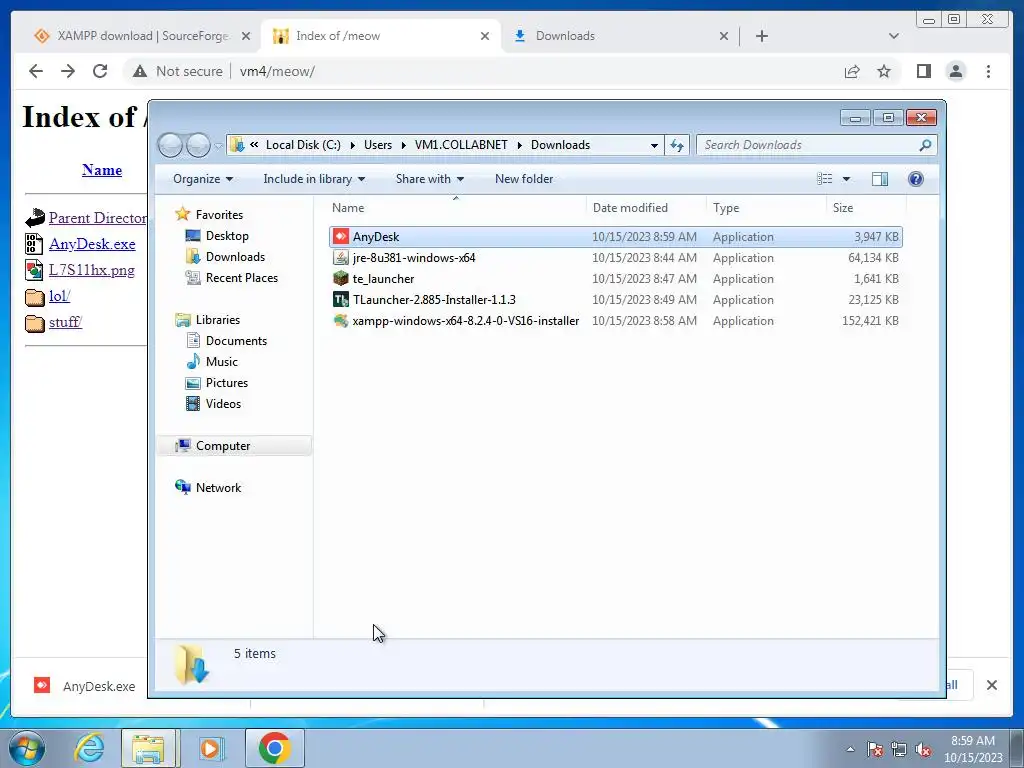Image resolution: width=1024 pixels, height=768 pixels.
Task: Toggle the Explorer preview pane icon
Action: tap(880, 179)
